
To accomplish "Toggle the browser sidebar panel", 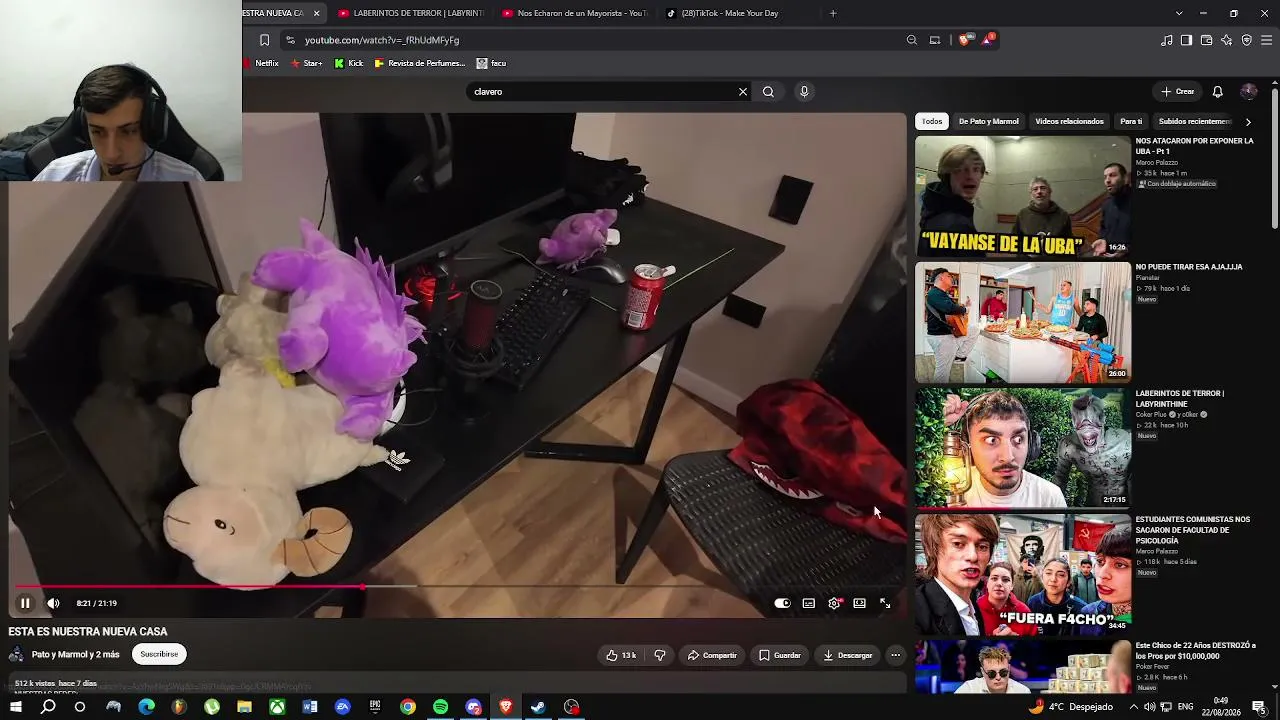I will 1186,40.
